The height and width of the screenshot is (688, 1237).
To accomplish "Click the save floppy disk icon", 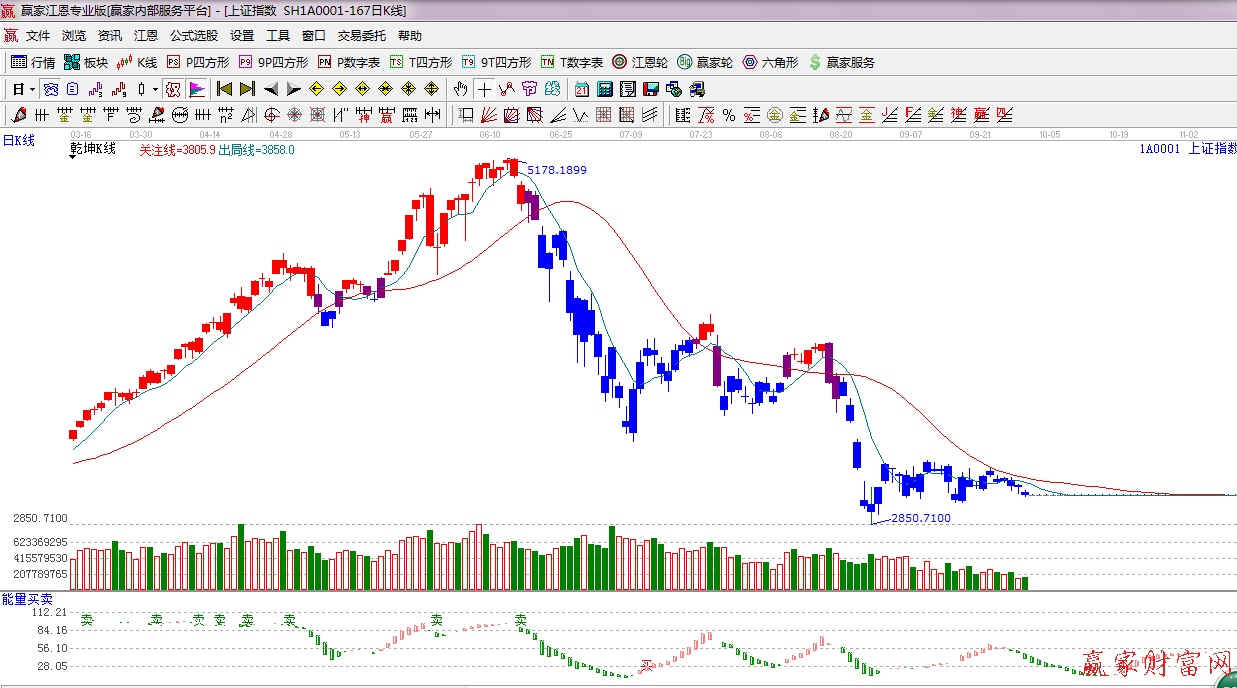I will click(x=650, y=89).
